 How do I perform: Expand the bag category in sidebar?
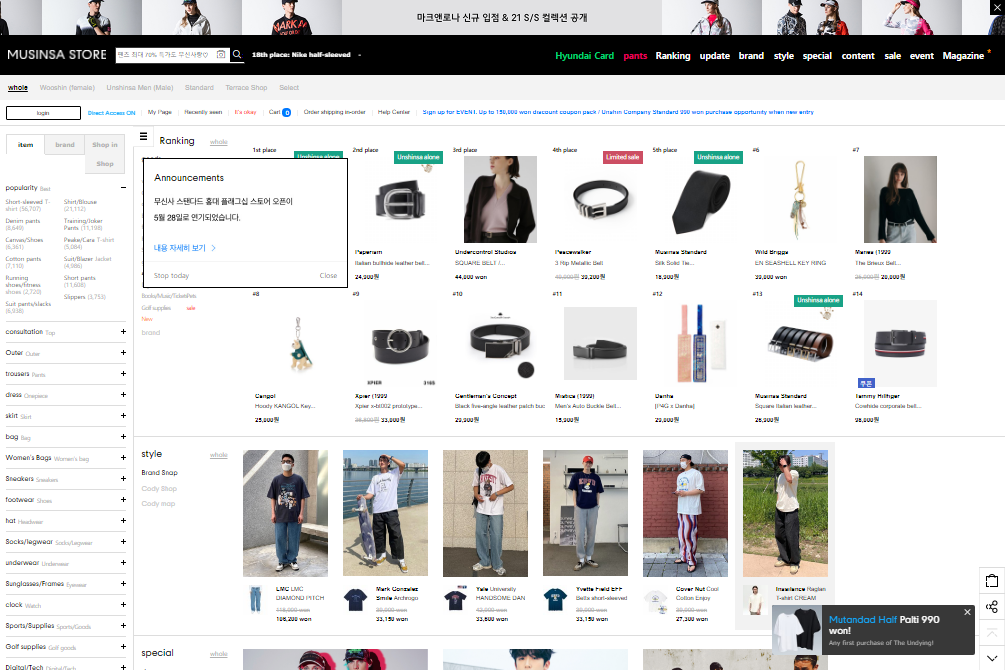(123, 437)
